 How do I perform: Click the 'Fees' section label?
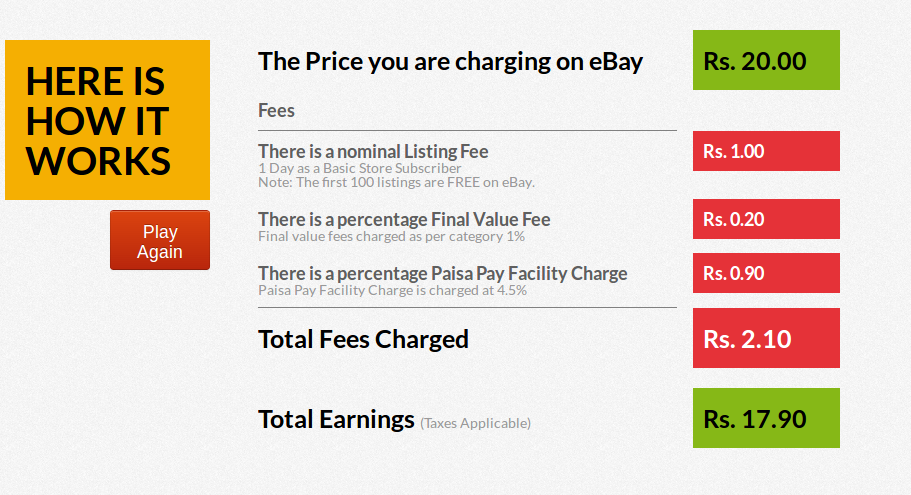[276, 110]
